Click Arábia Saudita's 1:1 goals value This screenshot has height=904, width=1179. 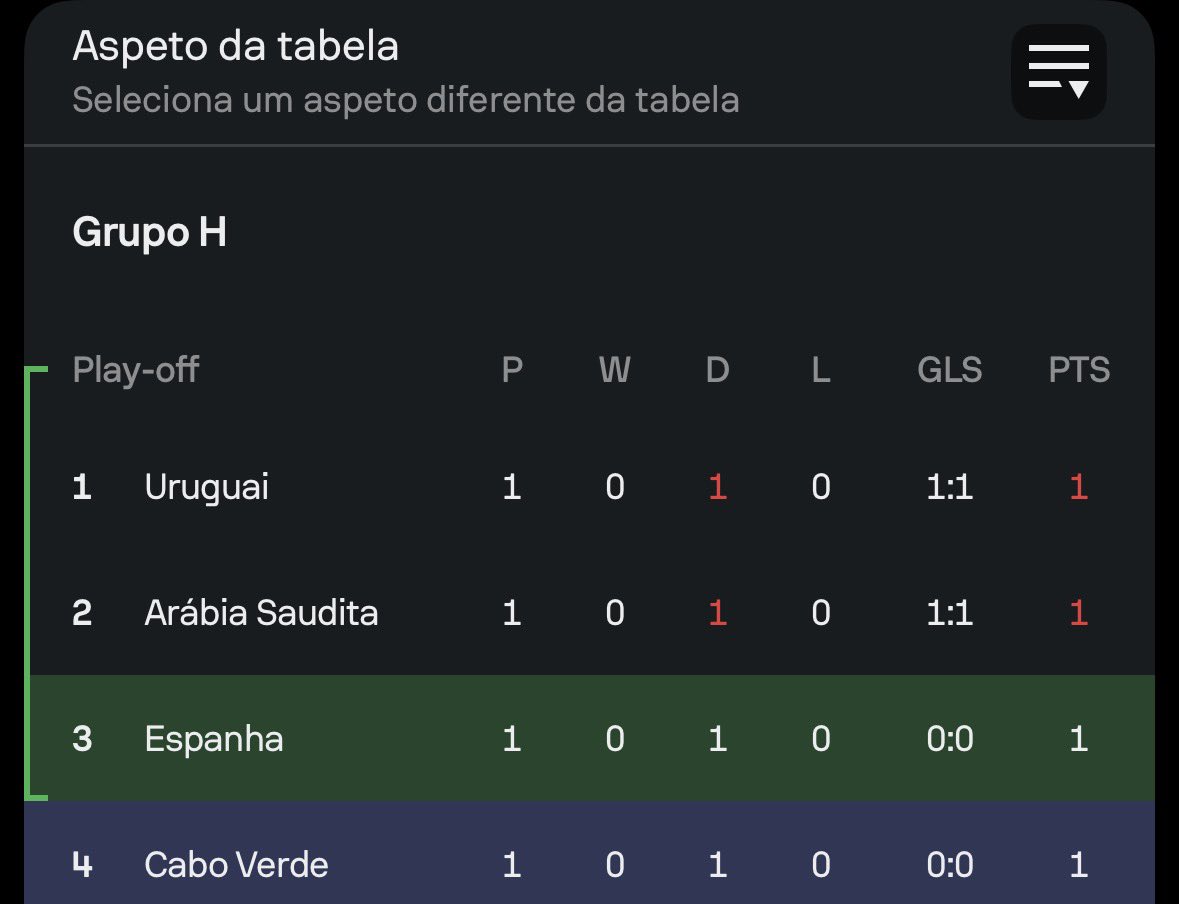950,612
